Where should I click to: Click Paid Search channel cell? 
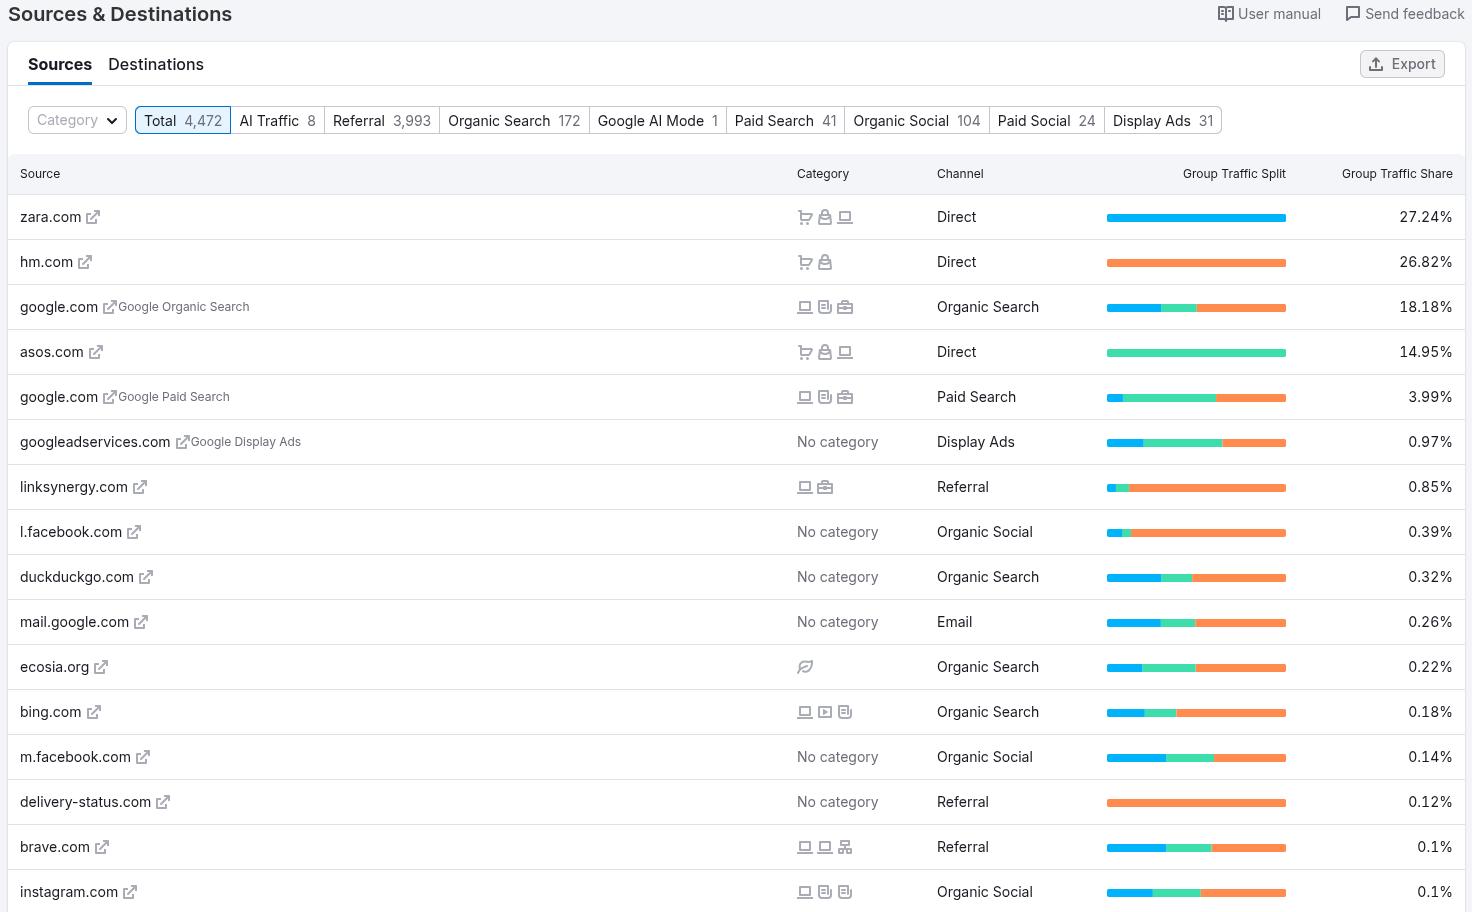coord(977,397)
